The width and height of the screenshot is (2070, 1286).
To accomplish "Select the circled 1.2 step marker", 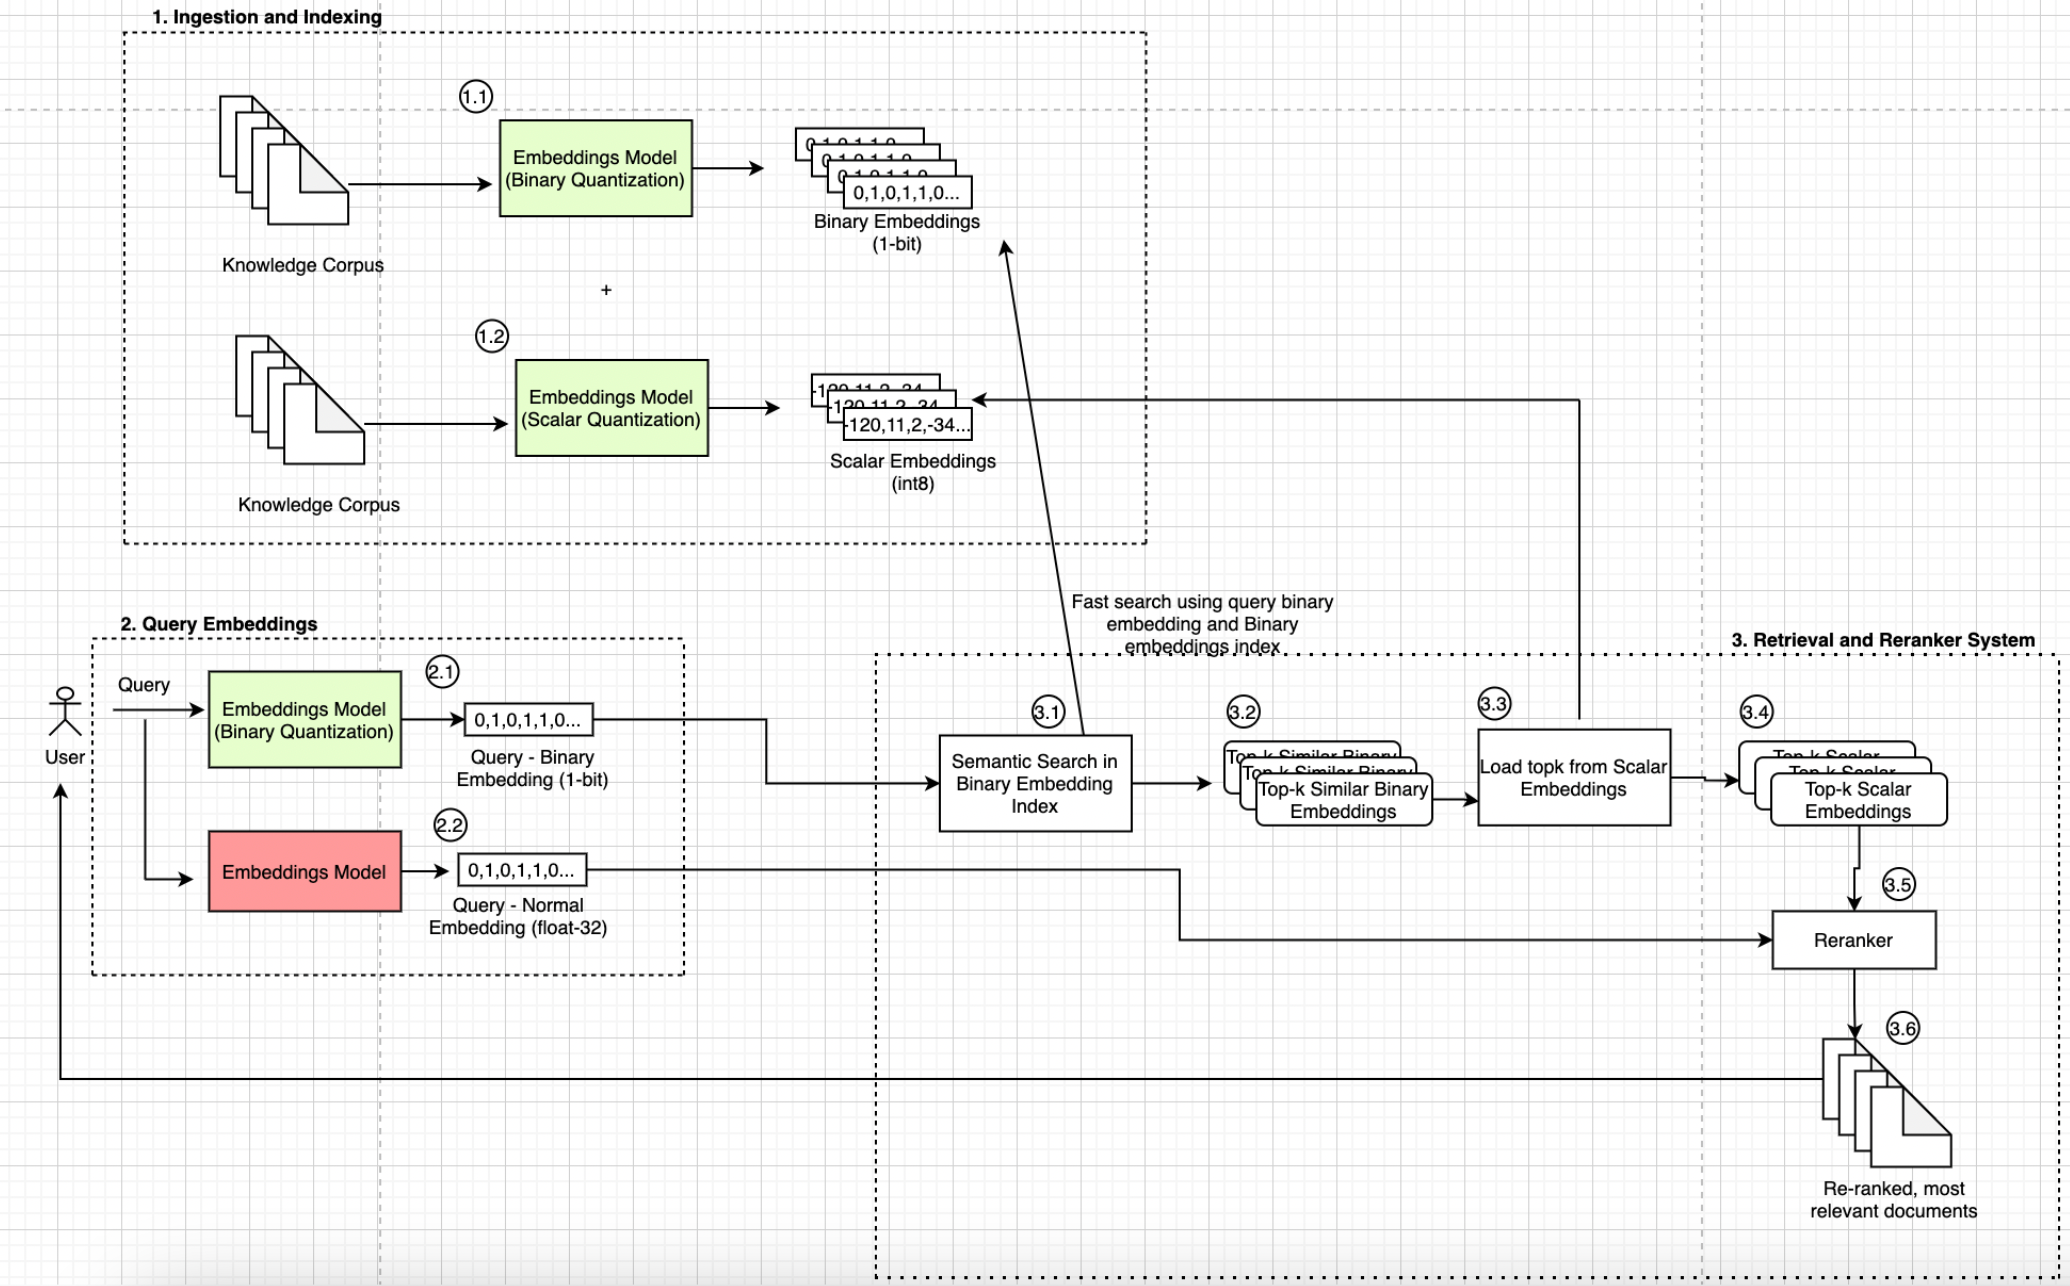I will pos(491,336).
